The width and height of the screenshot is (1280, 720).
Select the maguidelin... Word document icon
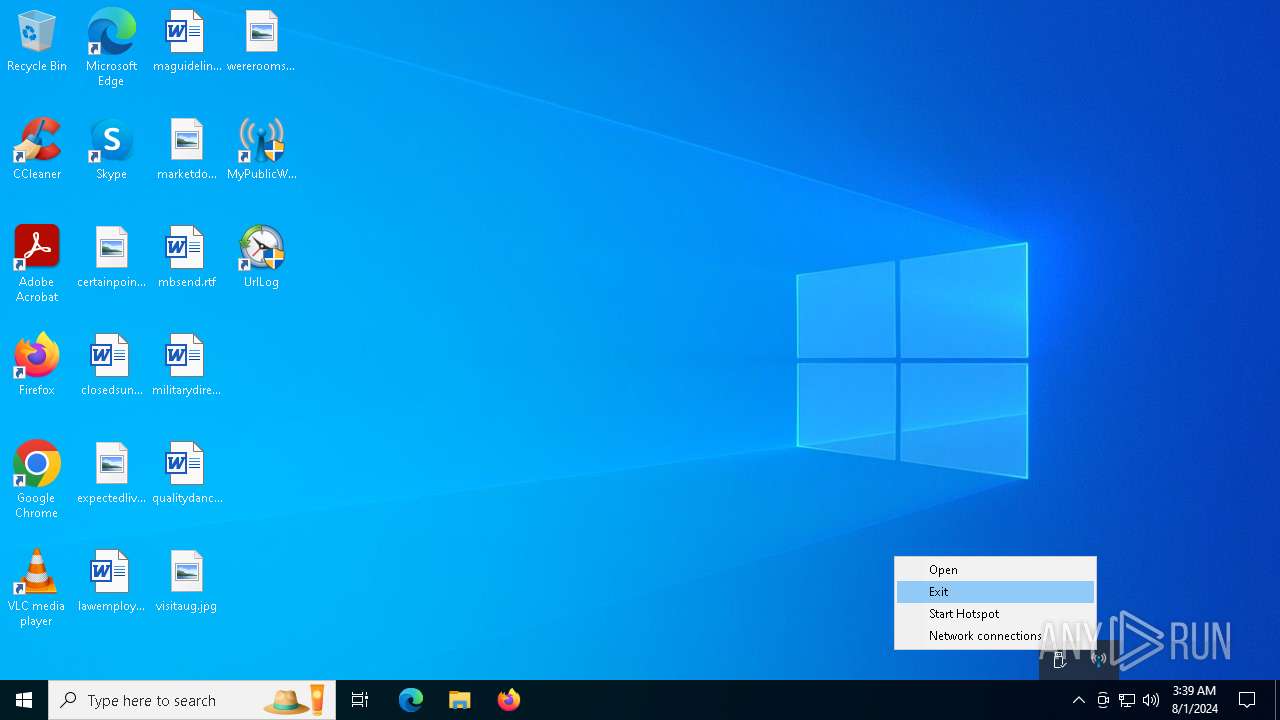point(186,42)
